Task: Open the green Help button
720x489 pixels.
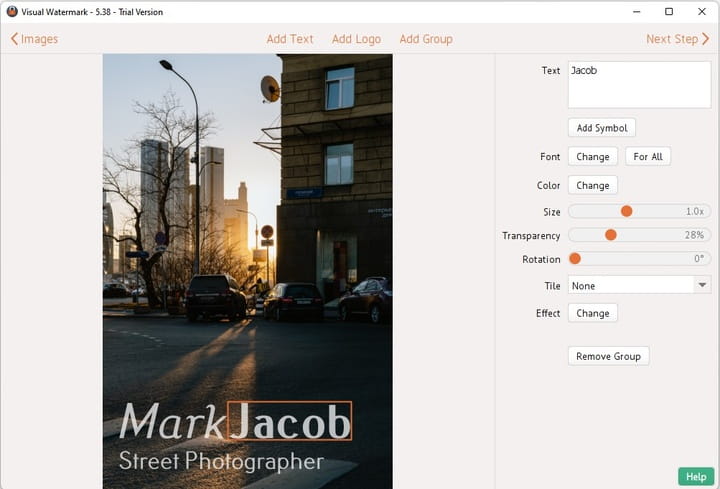Action: [696, 476]
